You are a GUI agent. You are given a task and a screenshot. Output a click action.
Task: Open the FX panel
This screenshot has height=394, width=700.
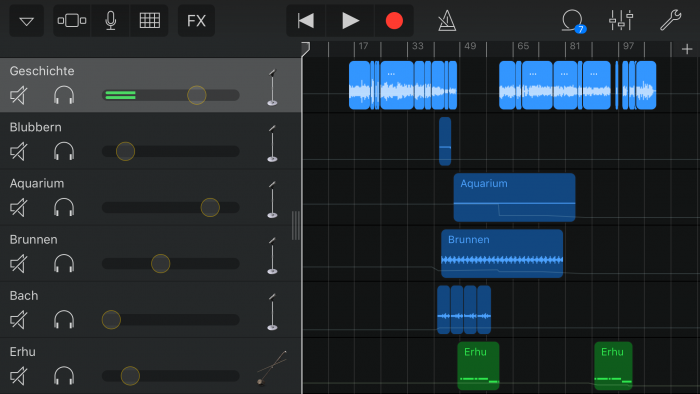[x=196, y=21]
